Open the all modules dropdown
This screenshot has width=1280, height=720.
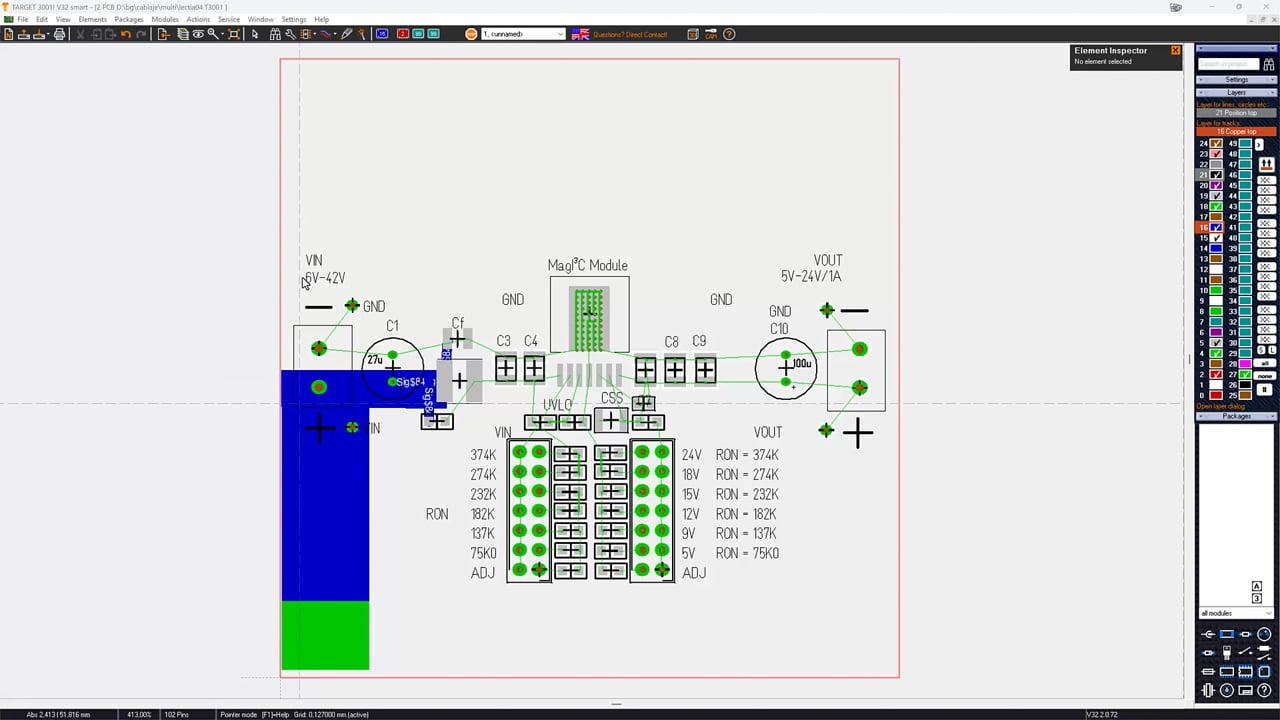[1236, 613]
